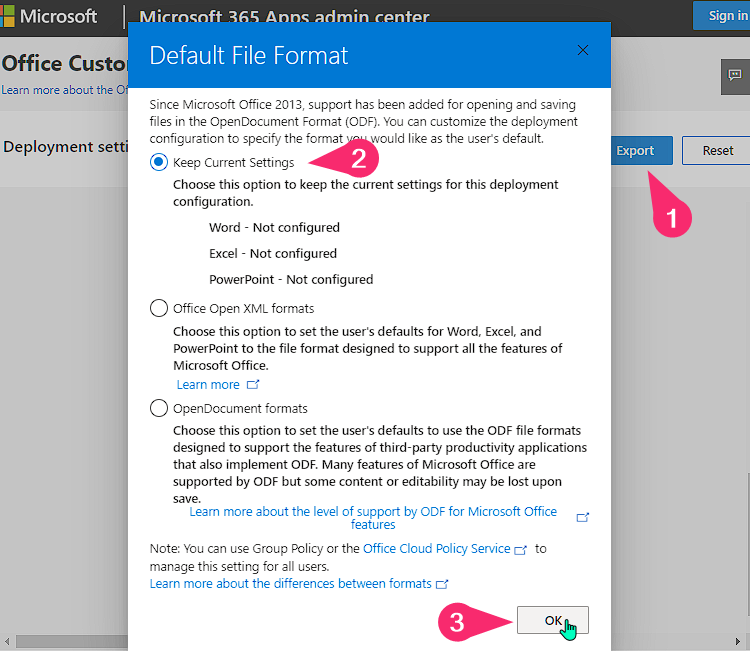Open ODF level of support link
Image resolution: width=750 pixels, height=651 pixels.
(x=373, y=518)
